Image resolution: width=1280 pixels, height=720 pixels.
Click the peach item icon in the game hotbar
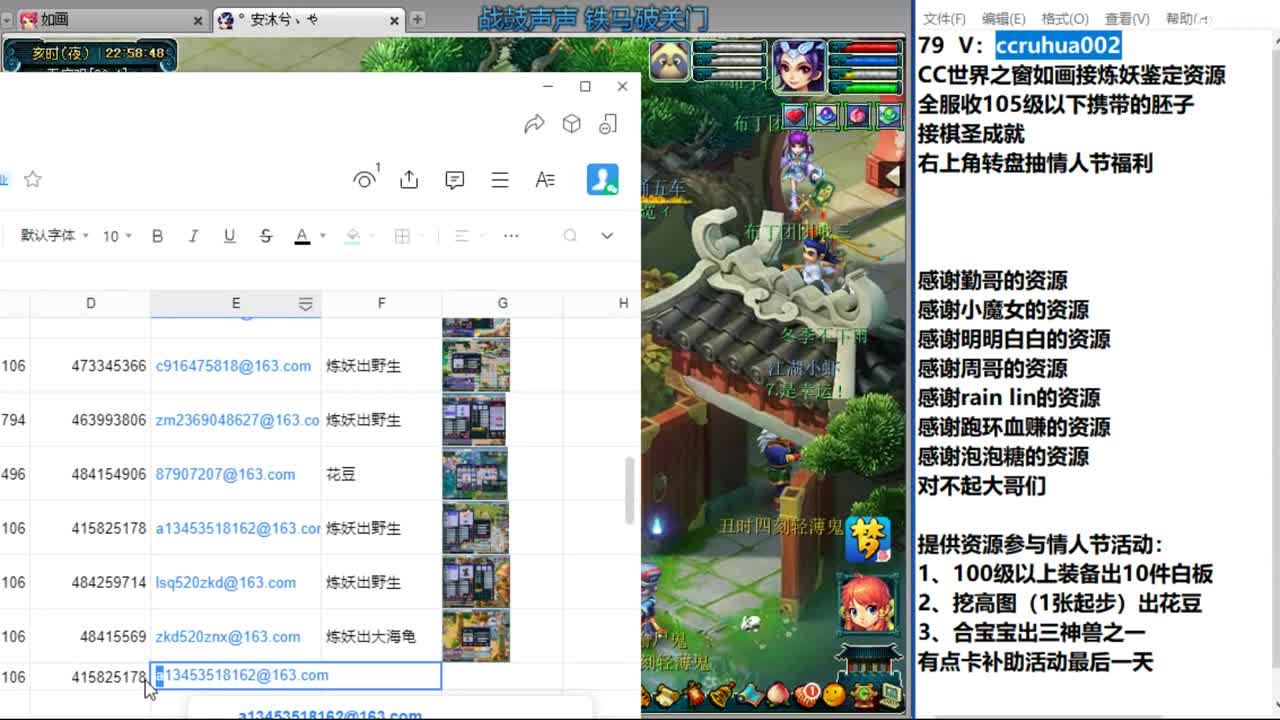click(777, 697)
